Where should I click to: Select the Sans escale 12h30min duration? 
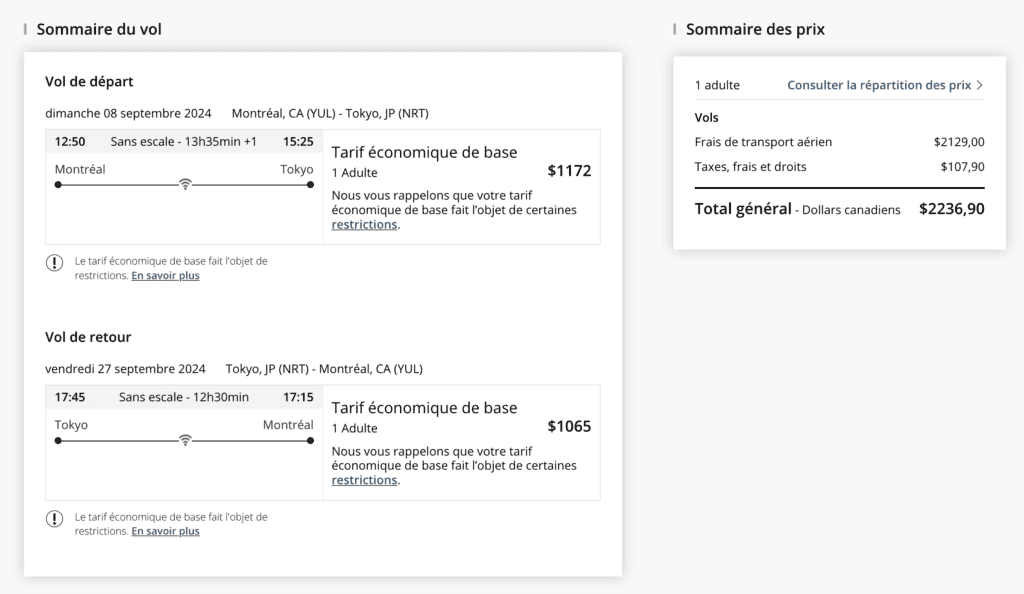[183, 398]
